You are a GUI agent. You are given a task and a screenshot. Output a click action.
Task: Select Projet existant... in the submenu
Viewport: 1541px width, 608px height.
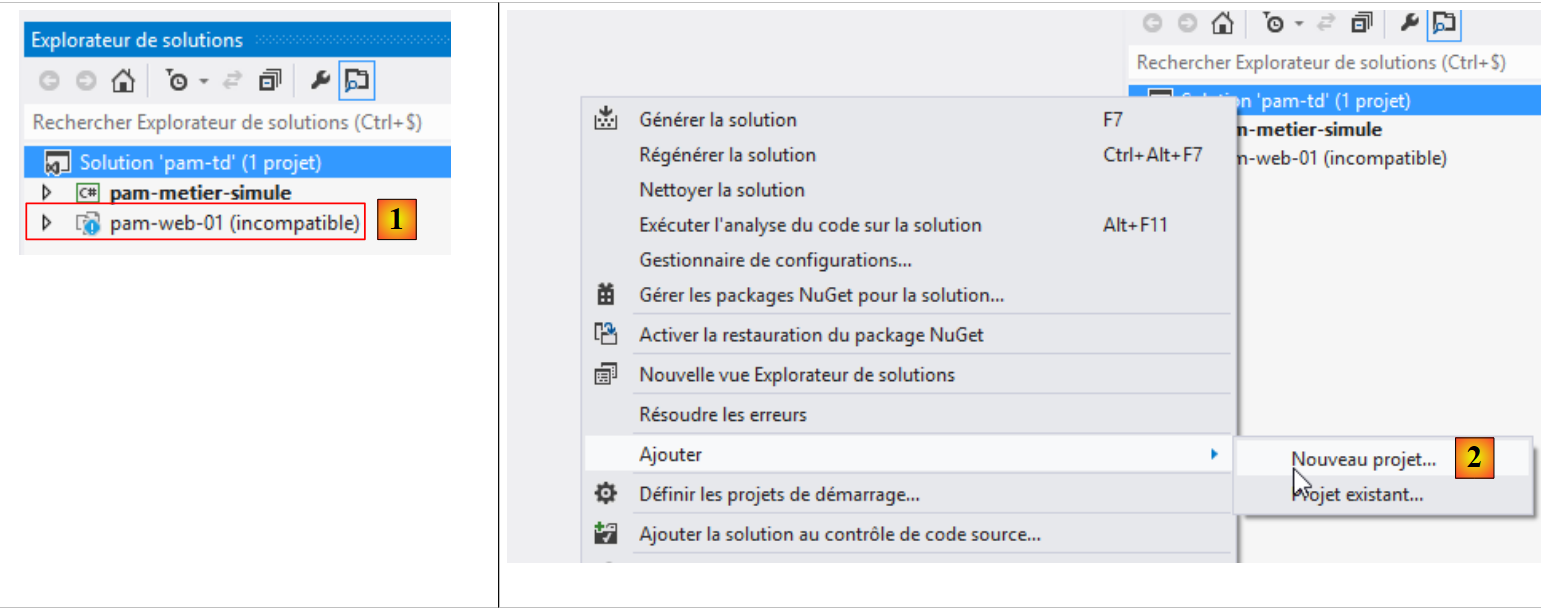tap(1362, 494)
